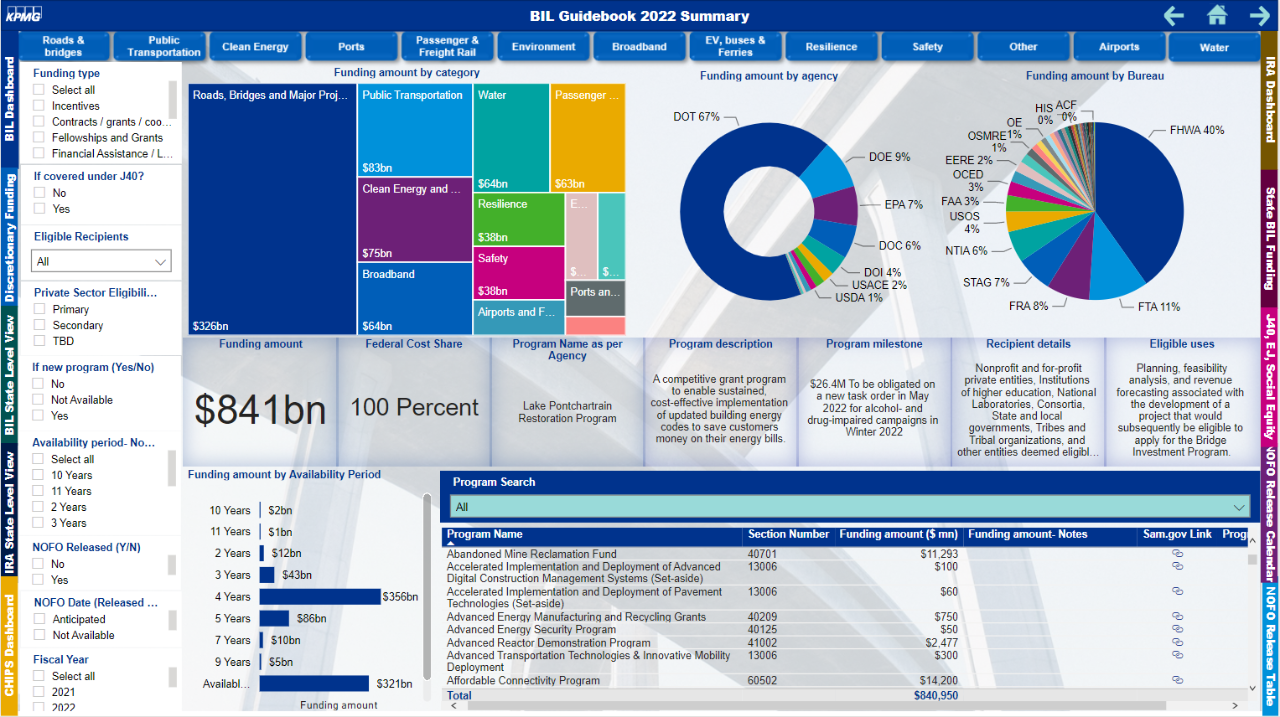
Task: Open Sam.gov link for Advanced Energy Security Program
Action: pyautogui.click(x=1177, y=630)
